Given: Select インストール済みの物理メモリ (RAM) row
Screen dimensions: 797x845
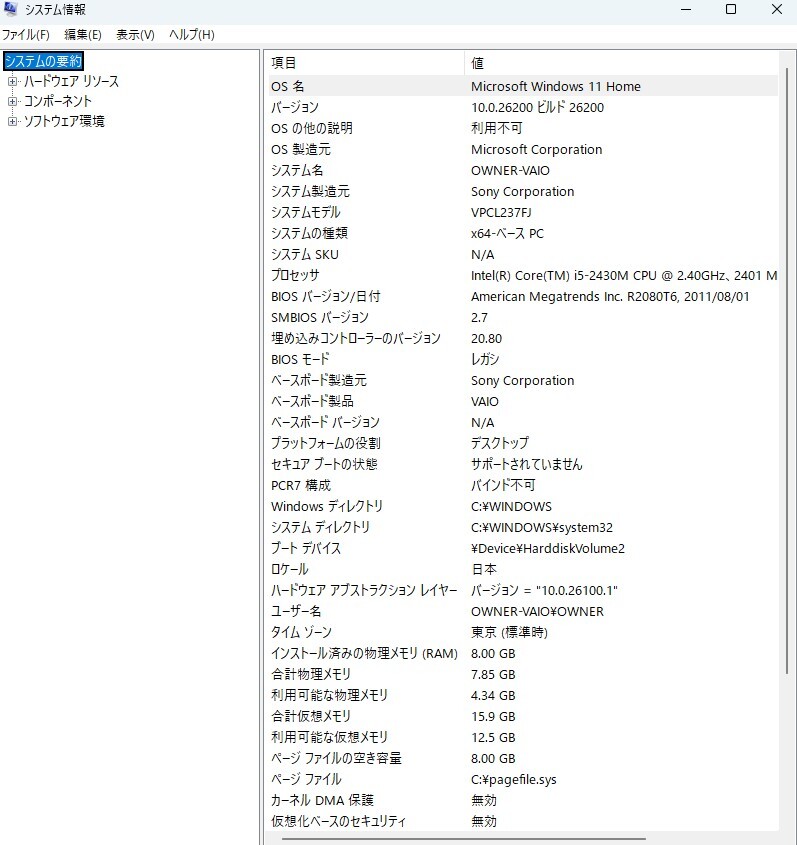Looking at the screenshot, I should [x=523, y=654].
